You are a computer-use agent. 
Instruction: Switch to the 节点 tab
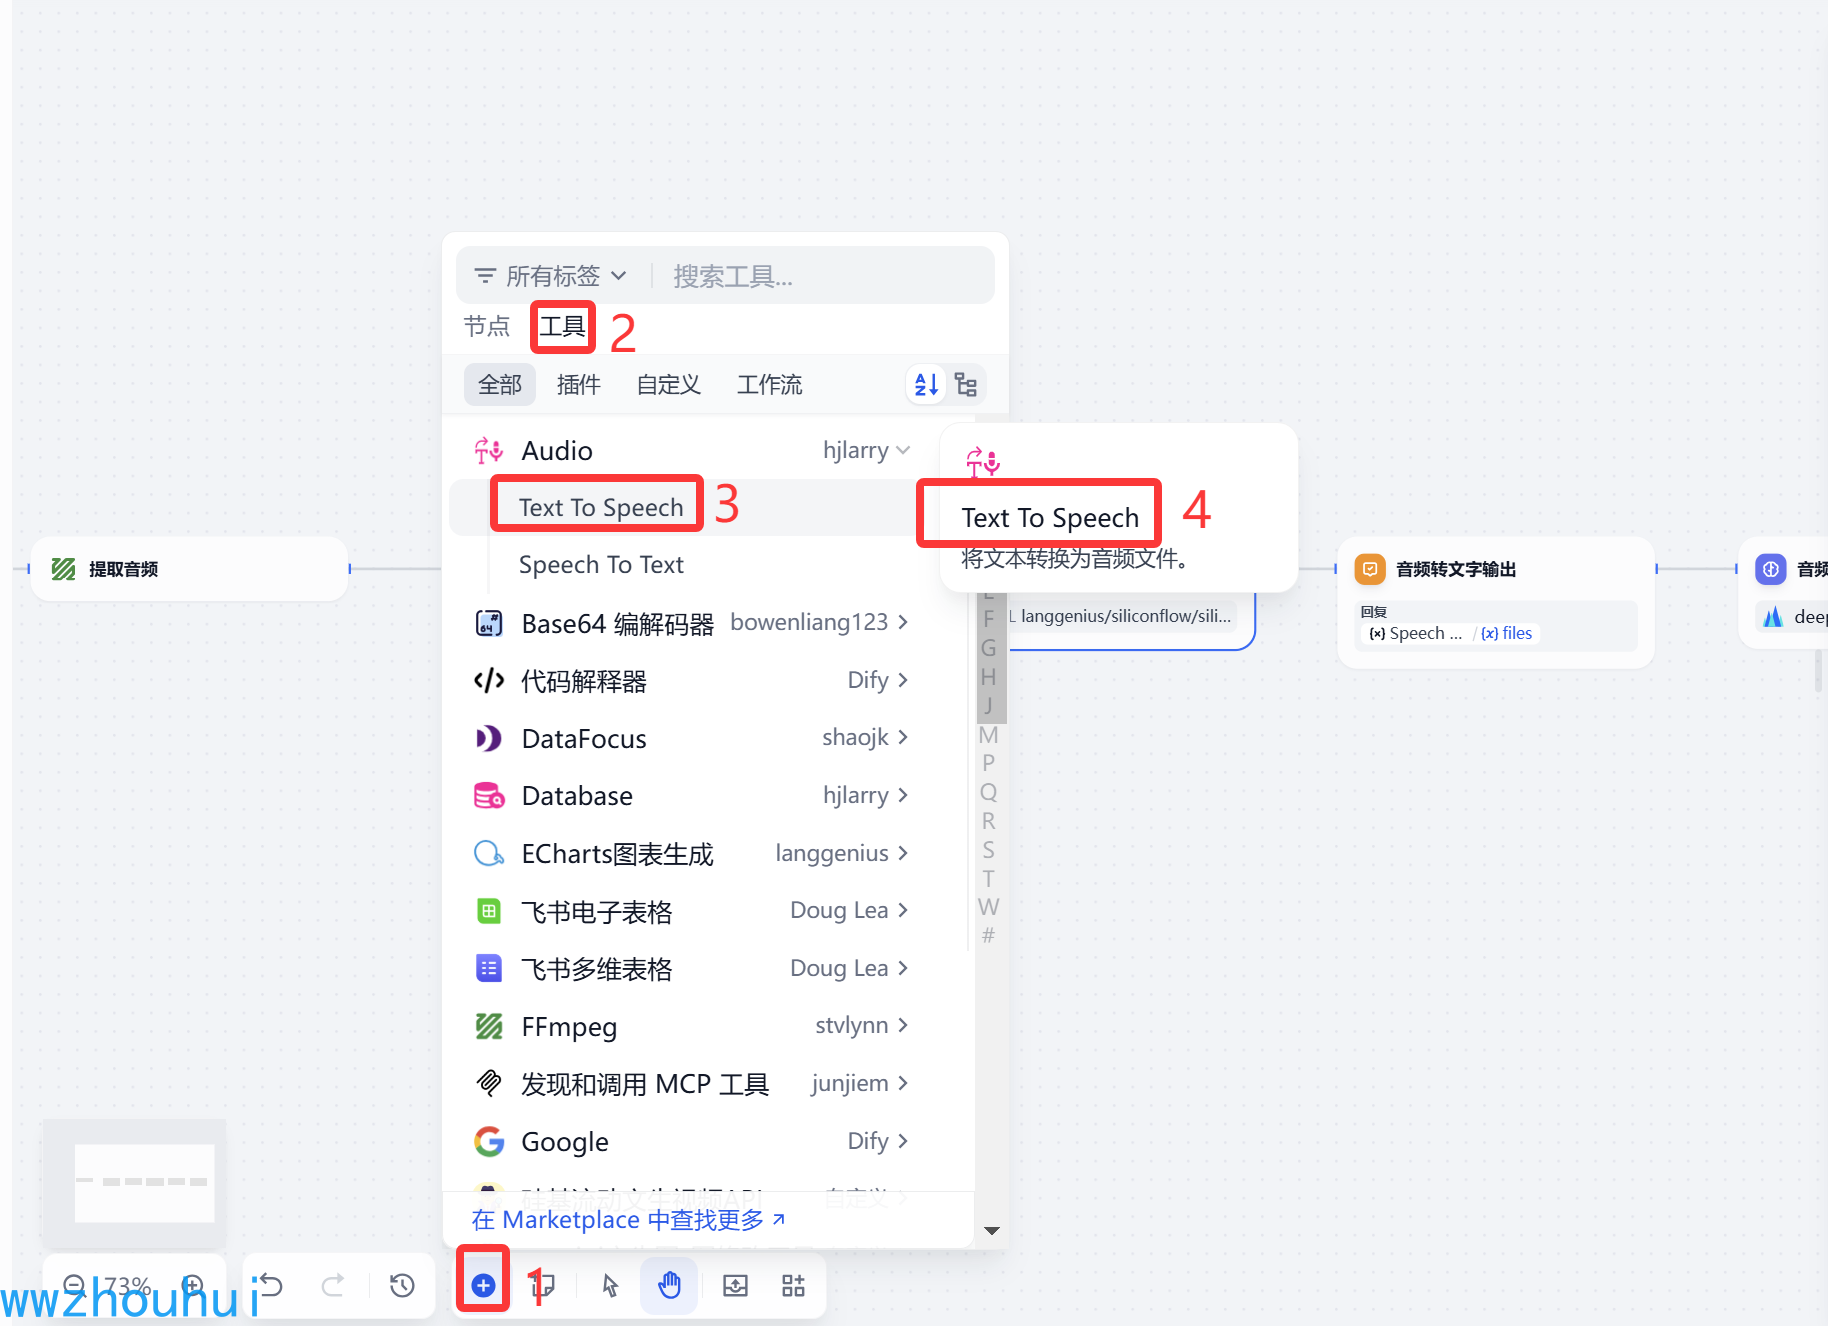click(x=486, y=326)
